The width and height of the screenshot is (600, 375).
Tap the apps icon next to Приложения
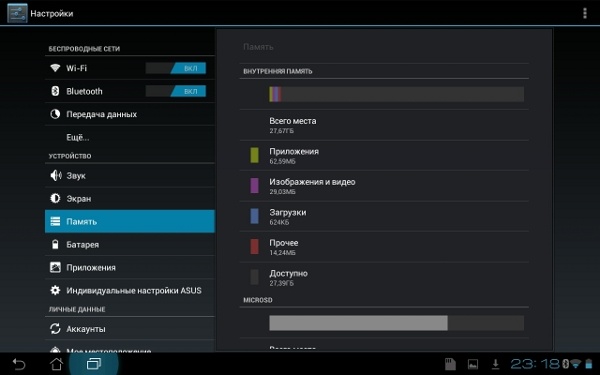55,267
